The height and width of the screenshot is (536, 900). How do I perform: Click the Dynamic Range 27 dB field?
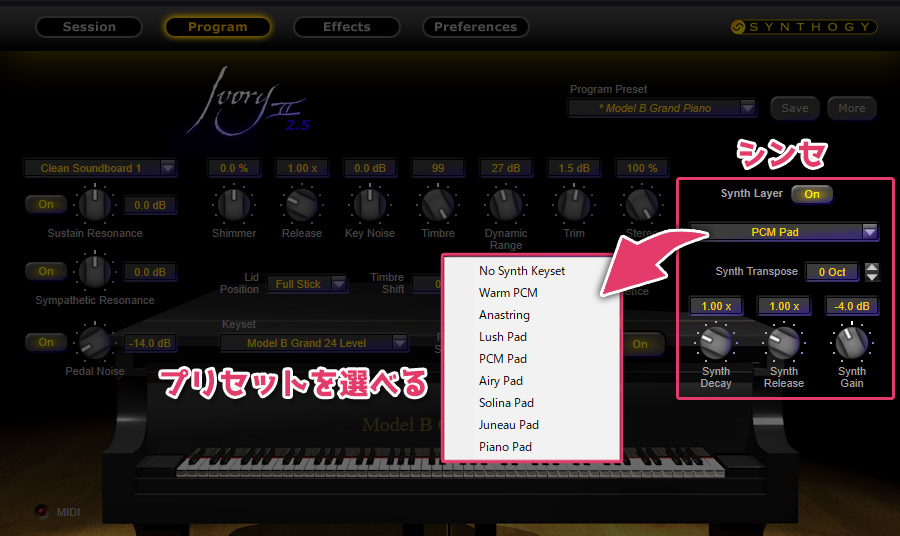click(506, 168)
